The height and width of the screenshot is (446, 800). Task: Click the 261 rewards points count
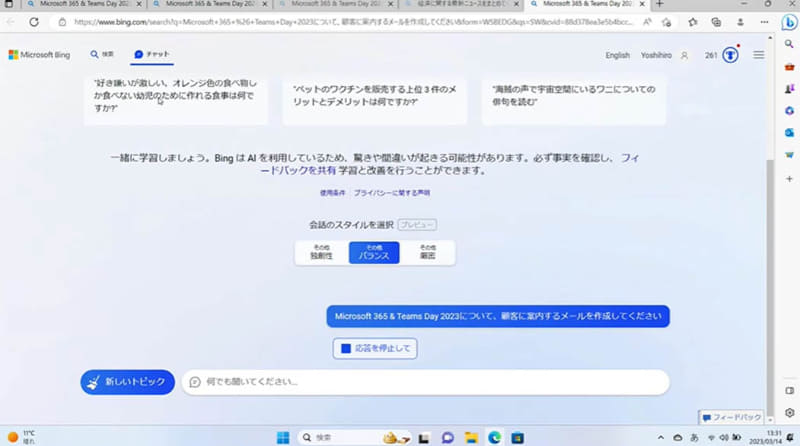[711, 55]
